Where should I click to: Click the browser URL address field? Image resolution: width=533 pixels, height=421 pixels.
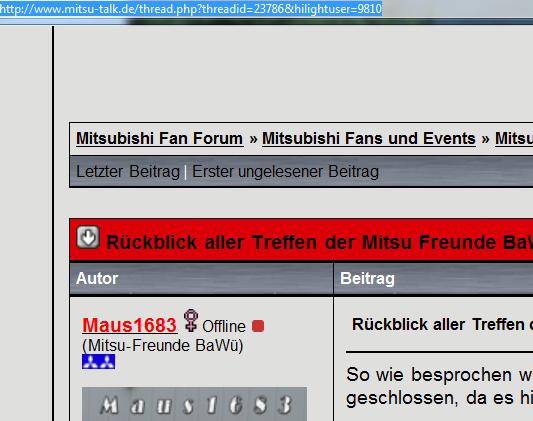pyautogui.click(x=266, y=9)
